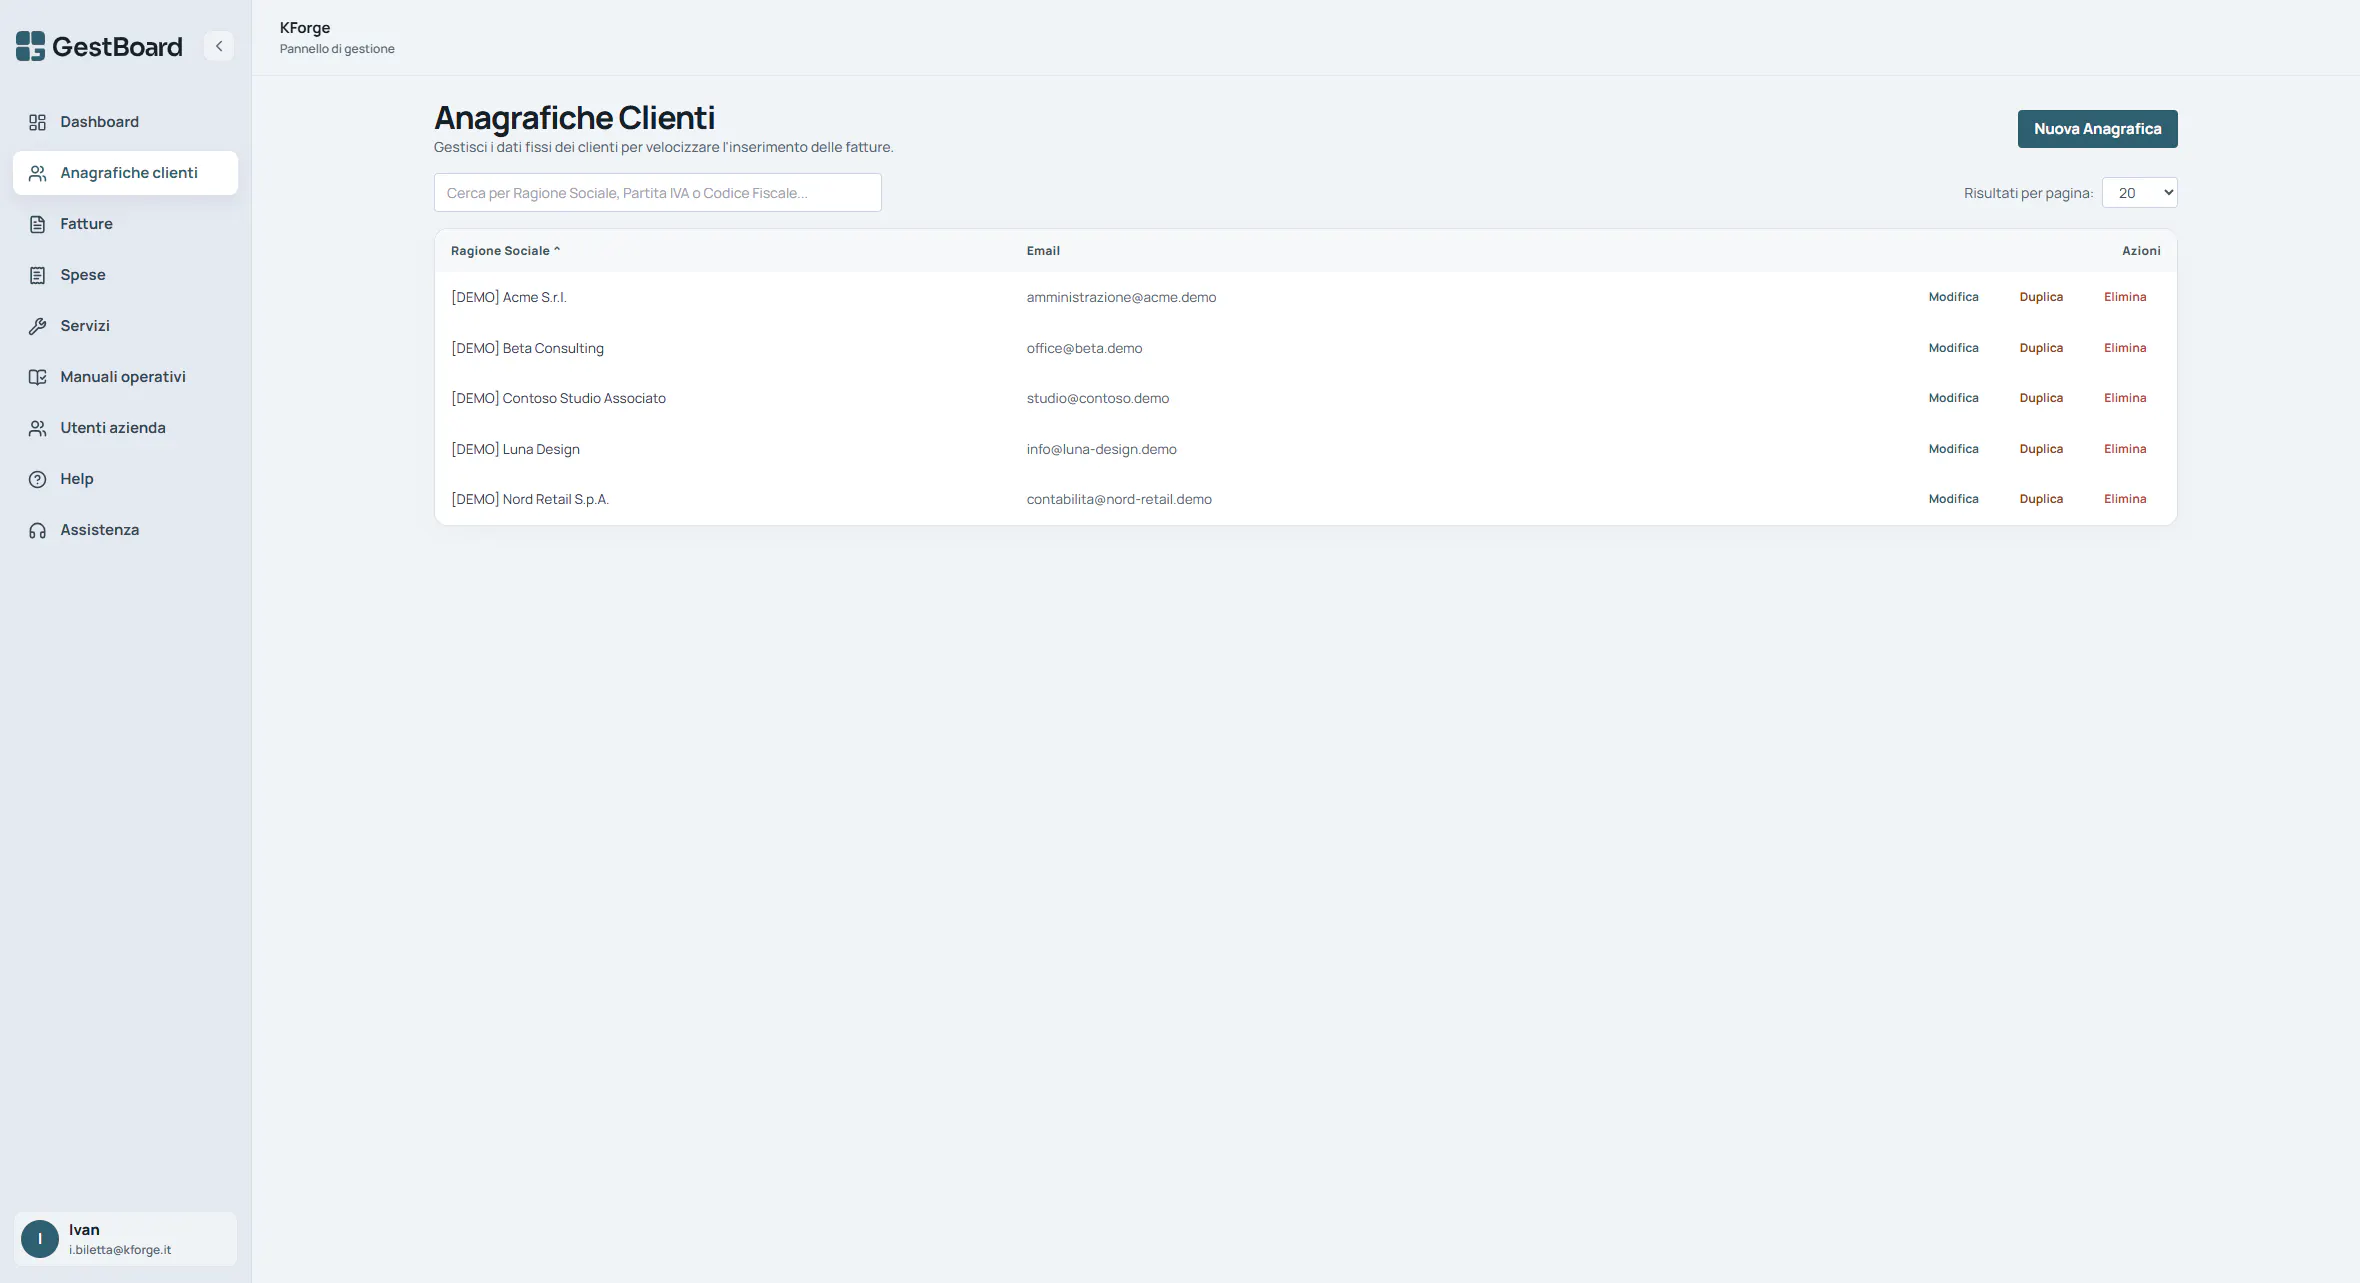
Task: Click the Dashboard grid icon
Action: [37, 122]
